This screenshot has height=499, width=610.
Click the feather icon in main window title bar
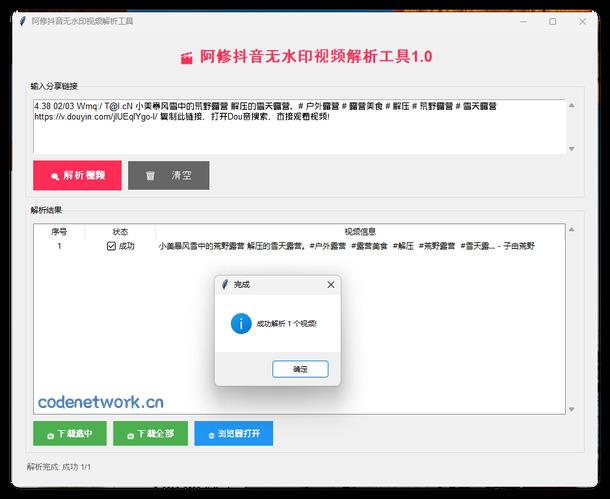(23, 21)
